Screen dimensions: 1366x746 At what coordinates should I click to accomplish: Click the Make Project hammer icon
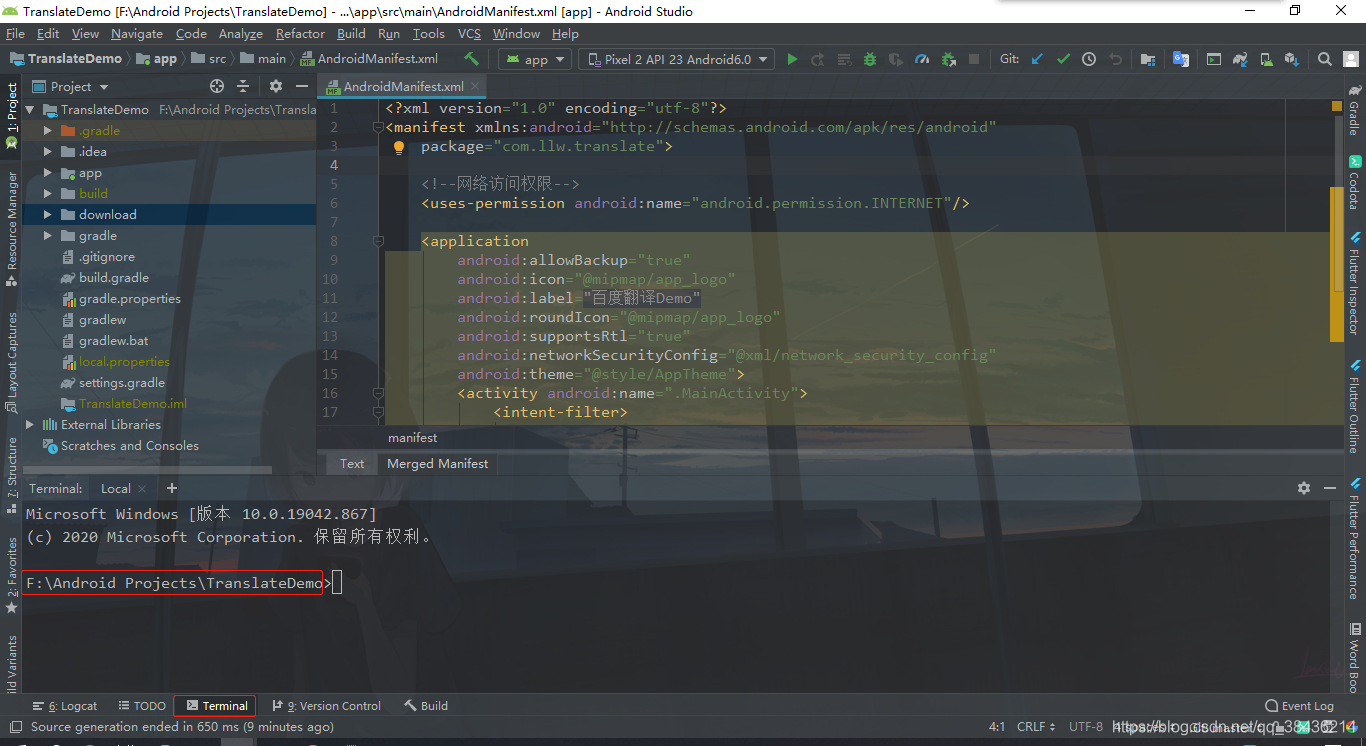[472, 59]
